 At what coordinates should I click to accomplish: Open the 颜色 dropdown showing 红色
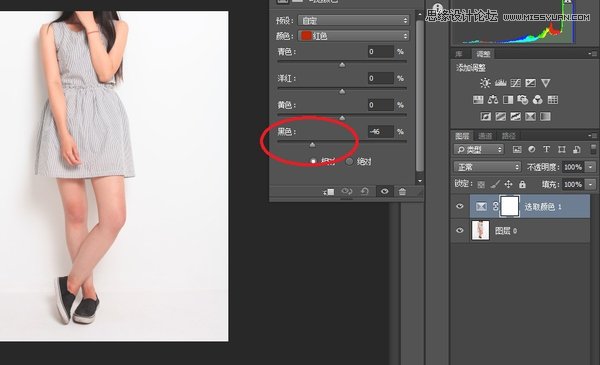click(354, 36)
